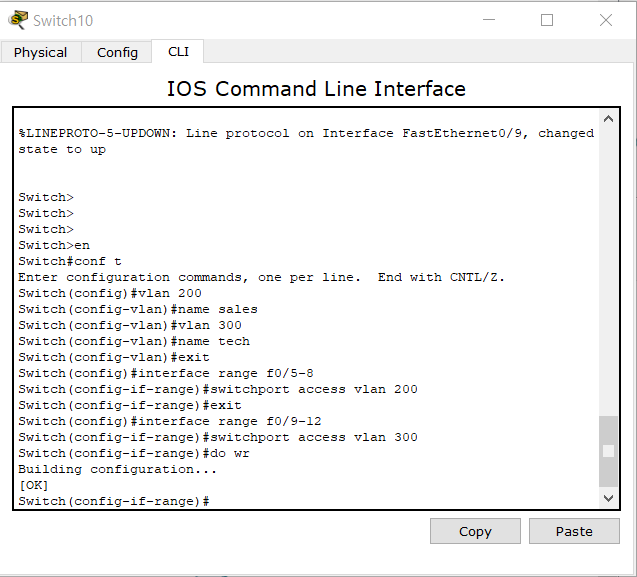The width and height of the screenshot is (637, 577).
Task: Click the 'IOS Command Line Interface' heading
Action: [x=316, y=89]
